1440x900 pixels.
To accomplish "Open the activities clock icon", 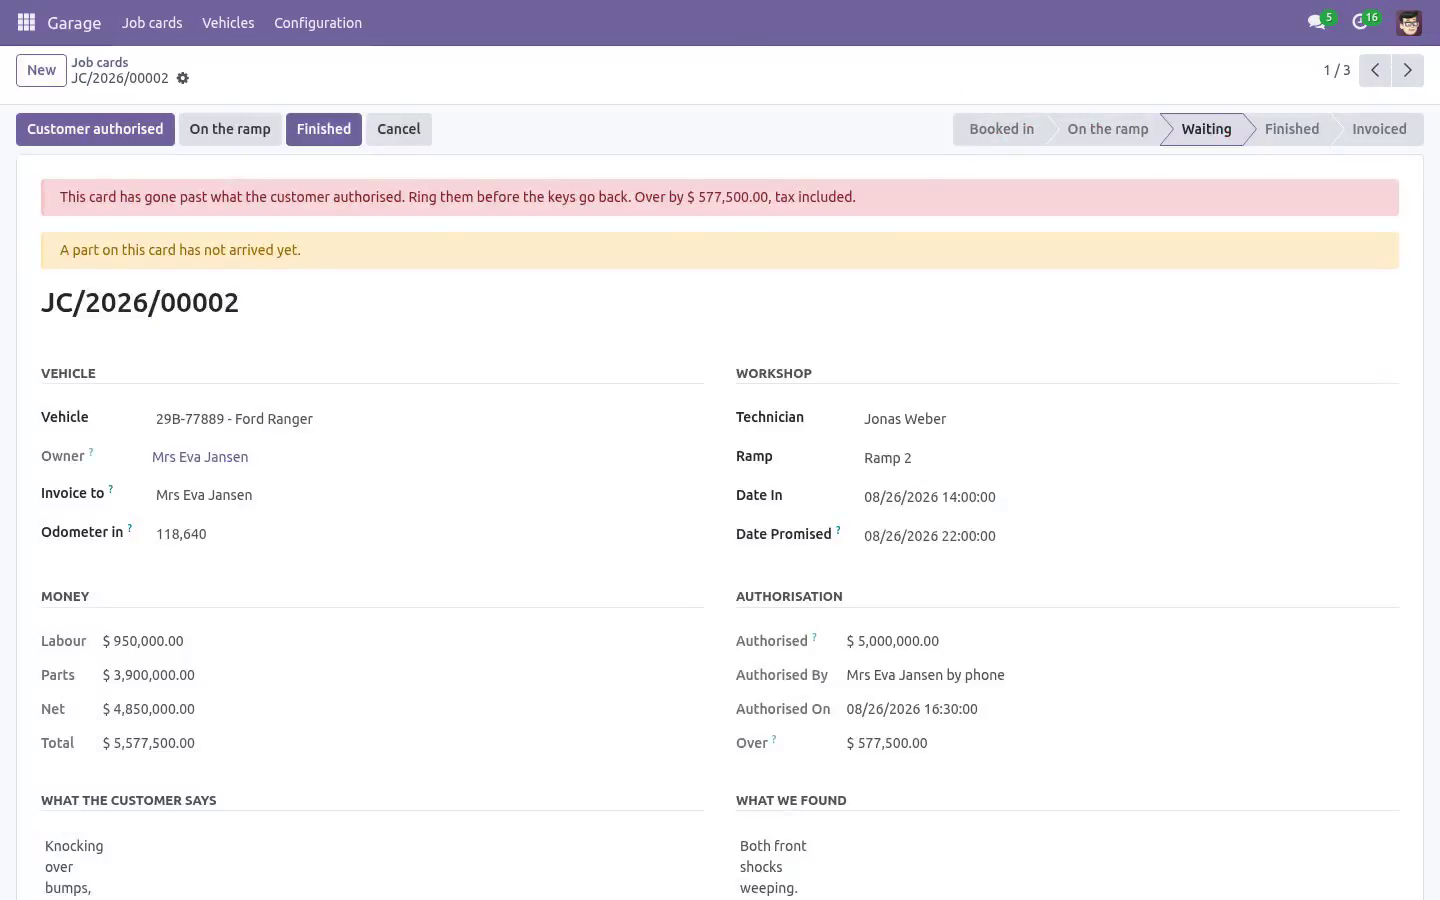I will click(1360, 22).
